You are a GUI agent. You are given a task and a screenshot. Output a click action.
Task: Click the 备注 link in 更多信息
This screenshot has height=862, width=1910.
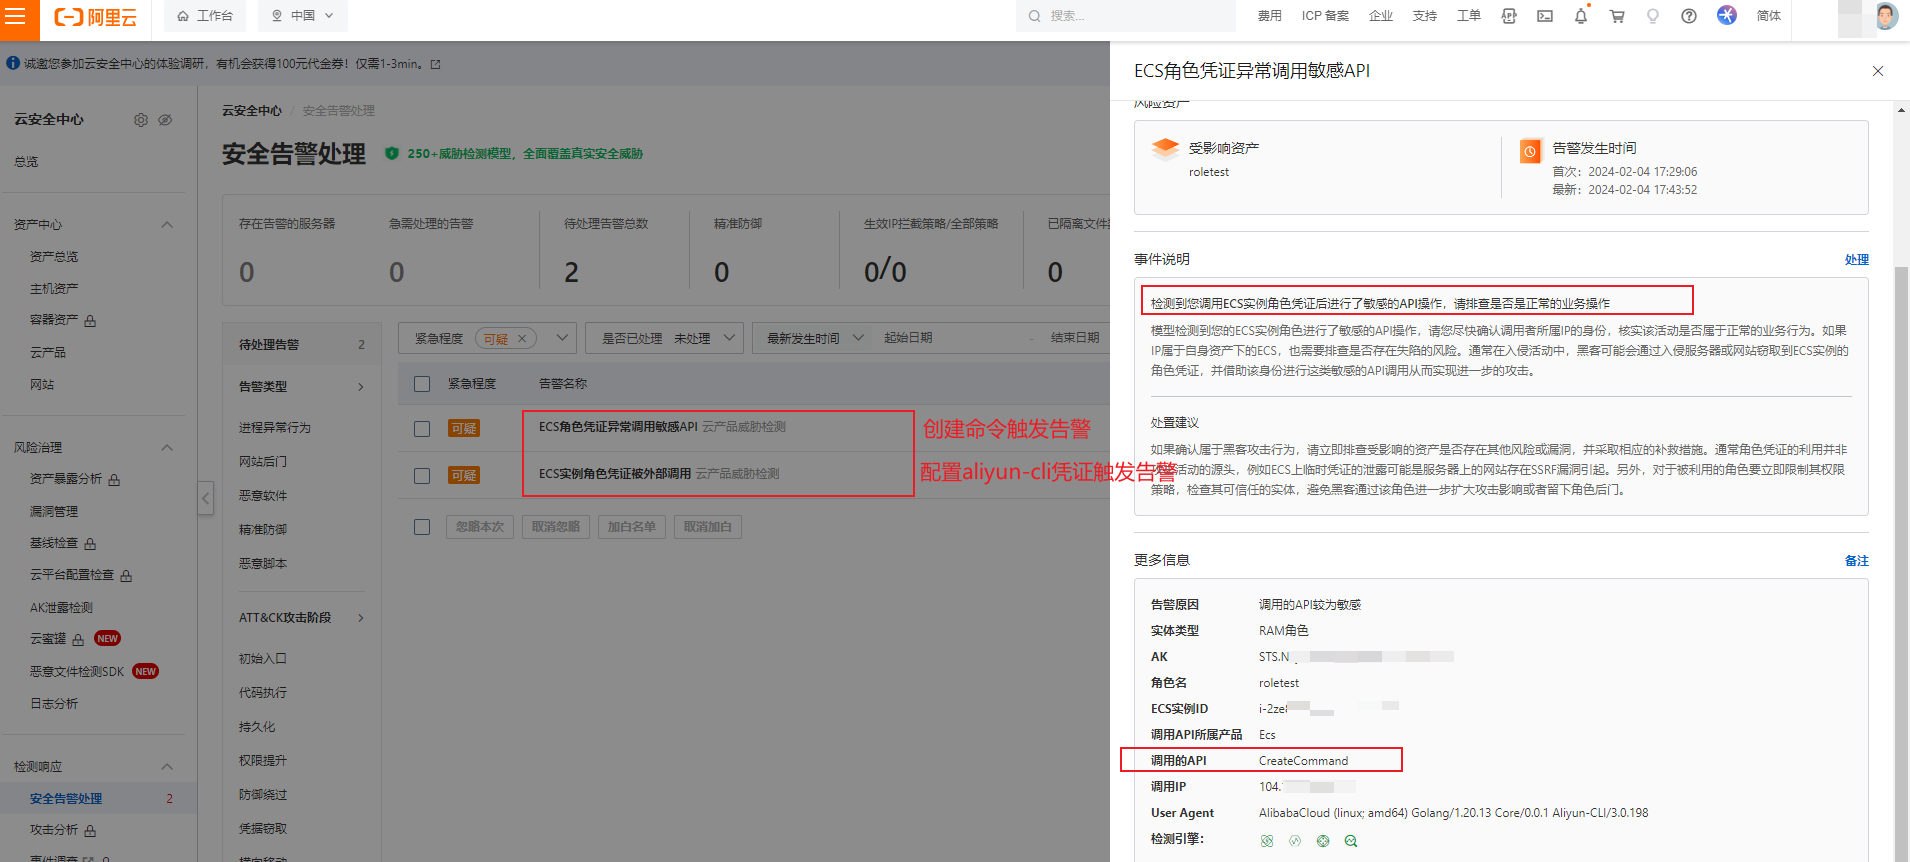point(1856,561)
